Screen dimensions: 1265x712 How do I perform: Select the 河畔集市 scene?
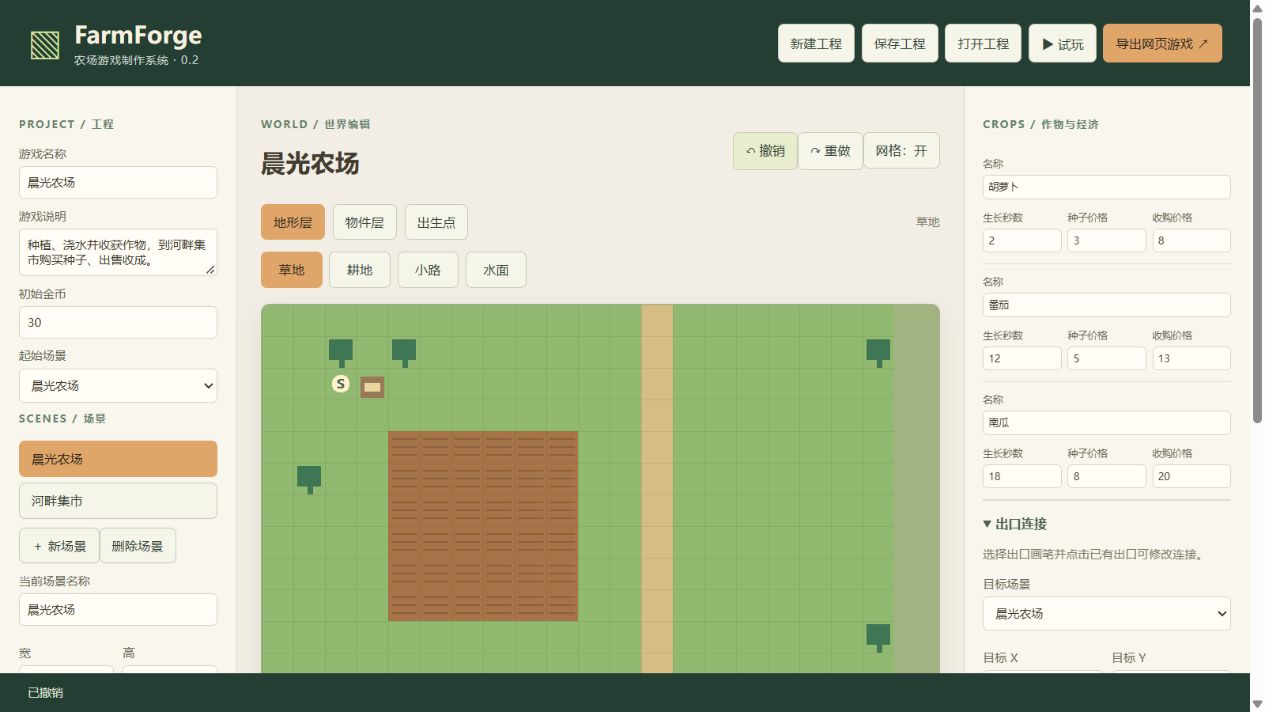(x=118, y=501)
